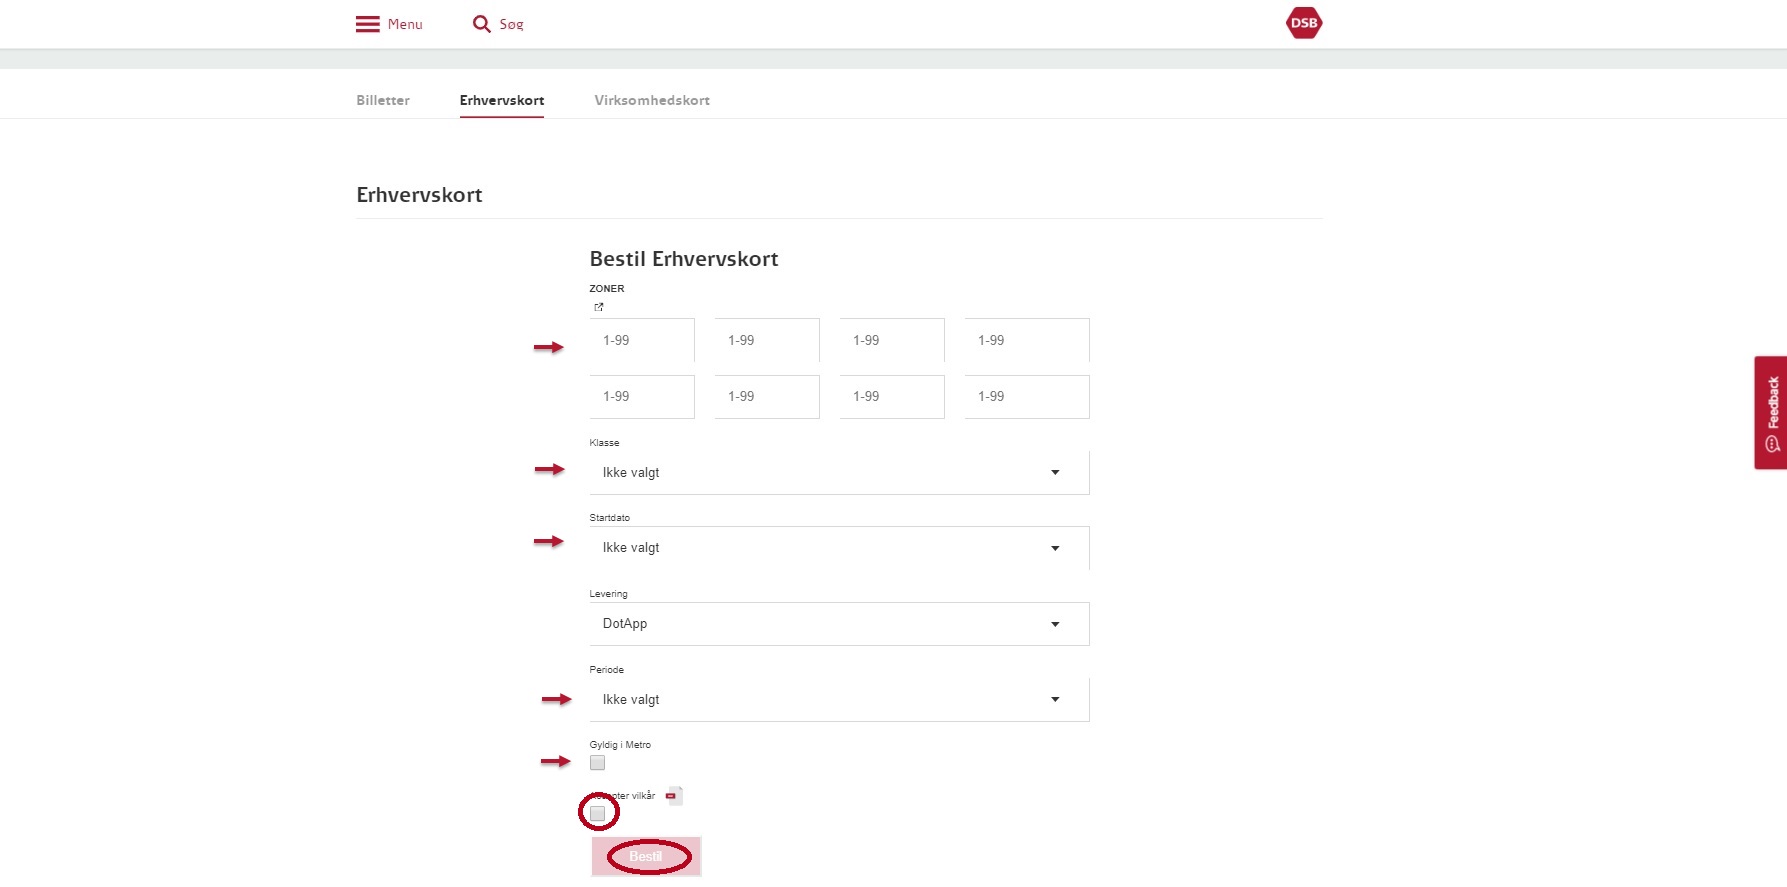Switch to the Virksomhedskort tab
The image size is (1787, 887).
click(652, 100)
